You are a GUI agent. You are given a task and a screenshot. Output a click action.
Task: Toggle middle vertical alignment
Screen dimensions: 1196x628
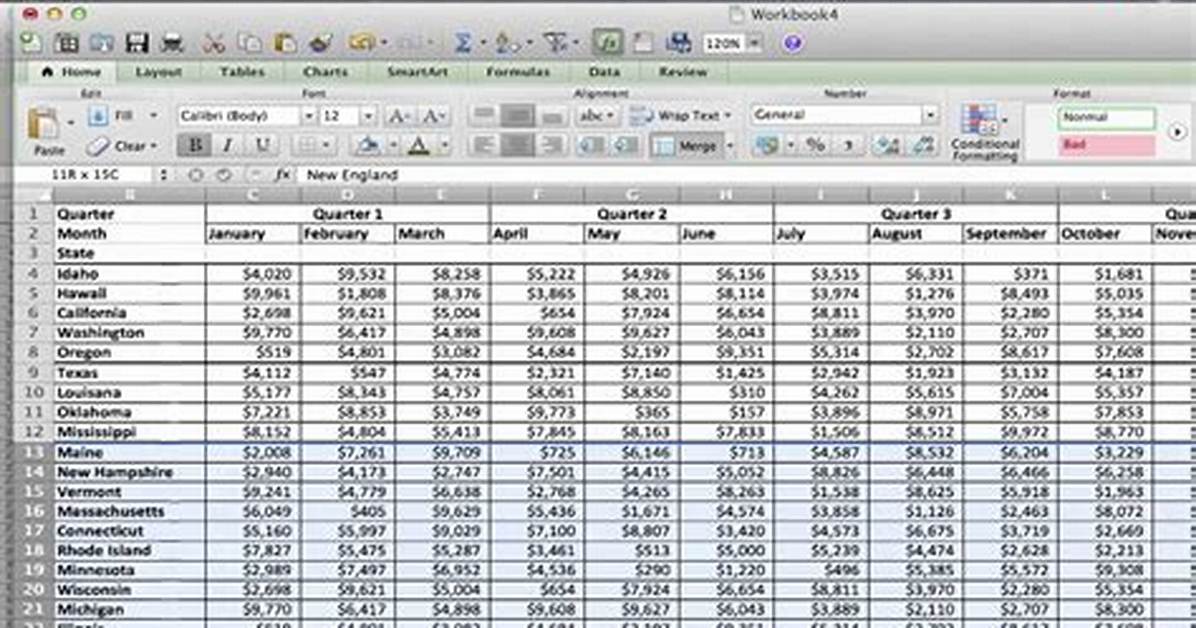[517, 116]
